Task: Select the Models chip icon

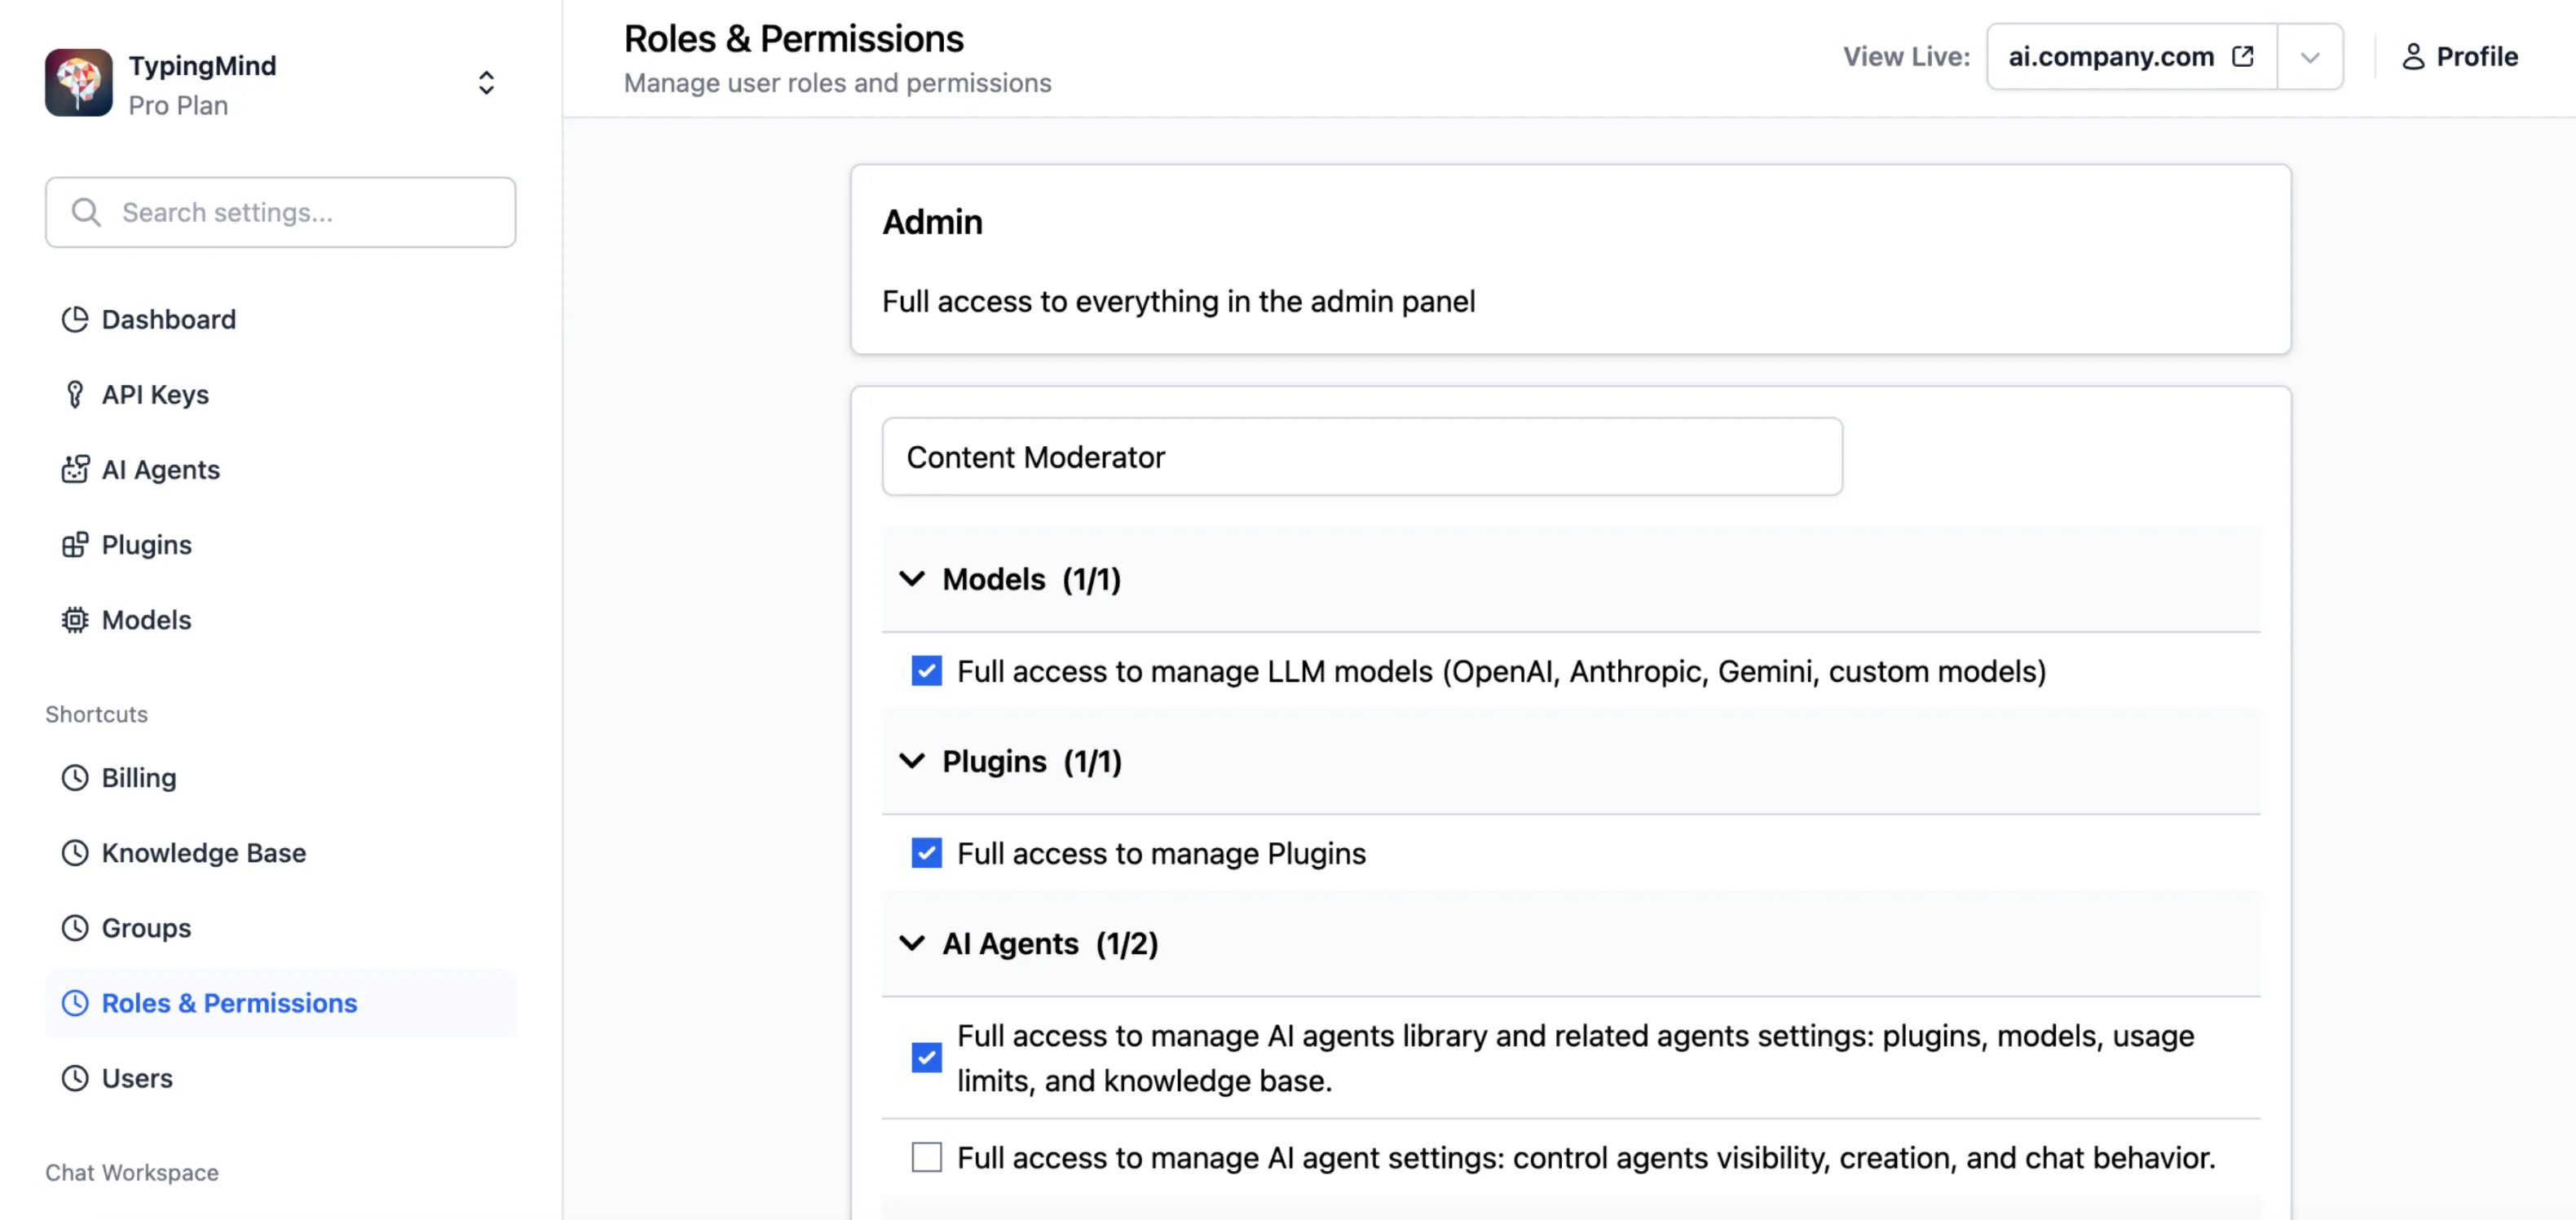Action: (x=75, y=620)
